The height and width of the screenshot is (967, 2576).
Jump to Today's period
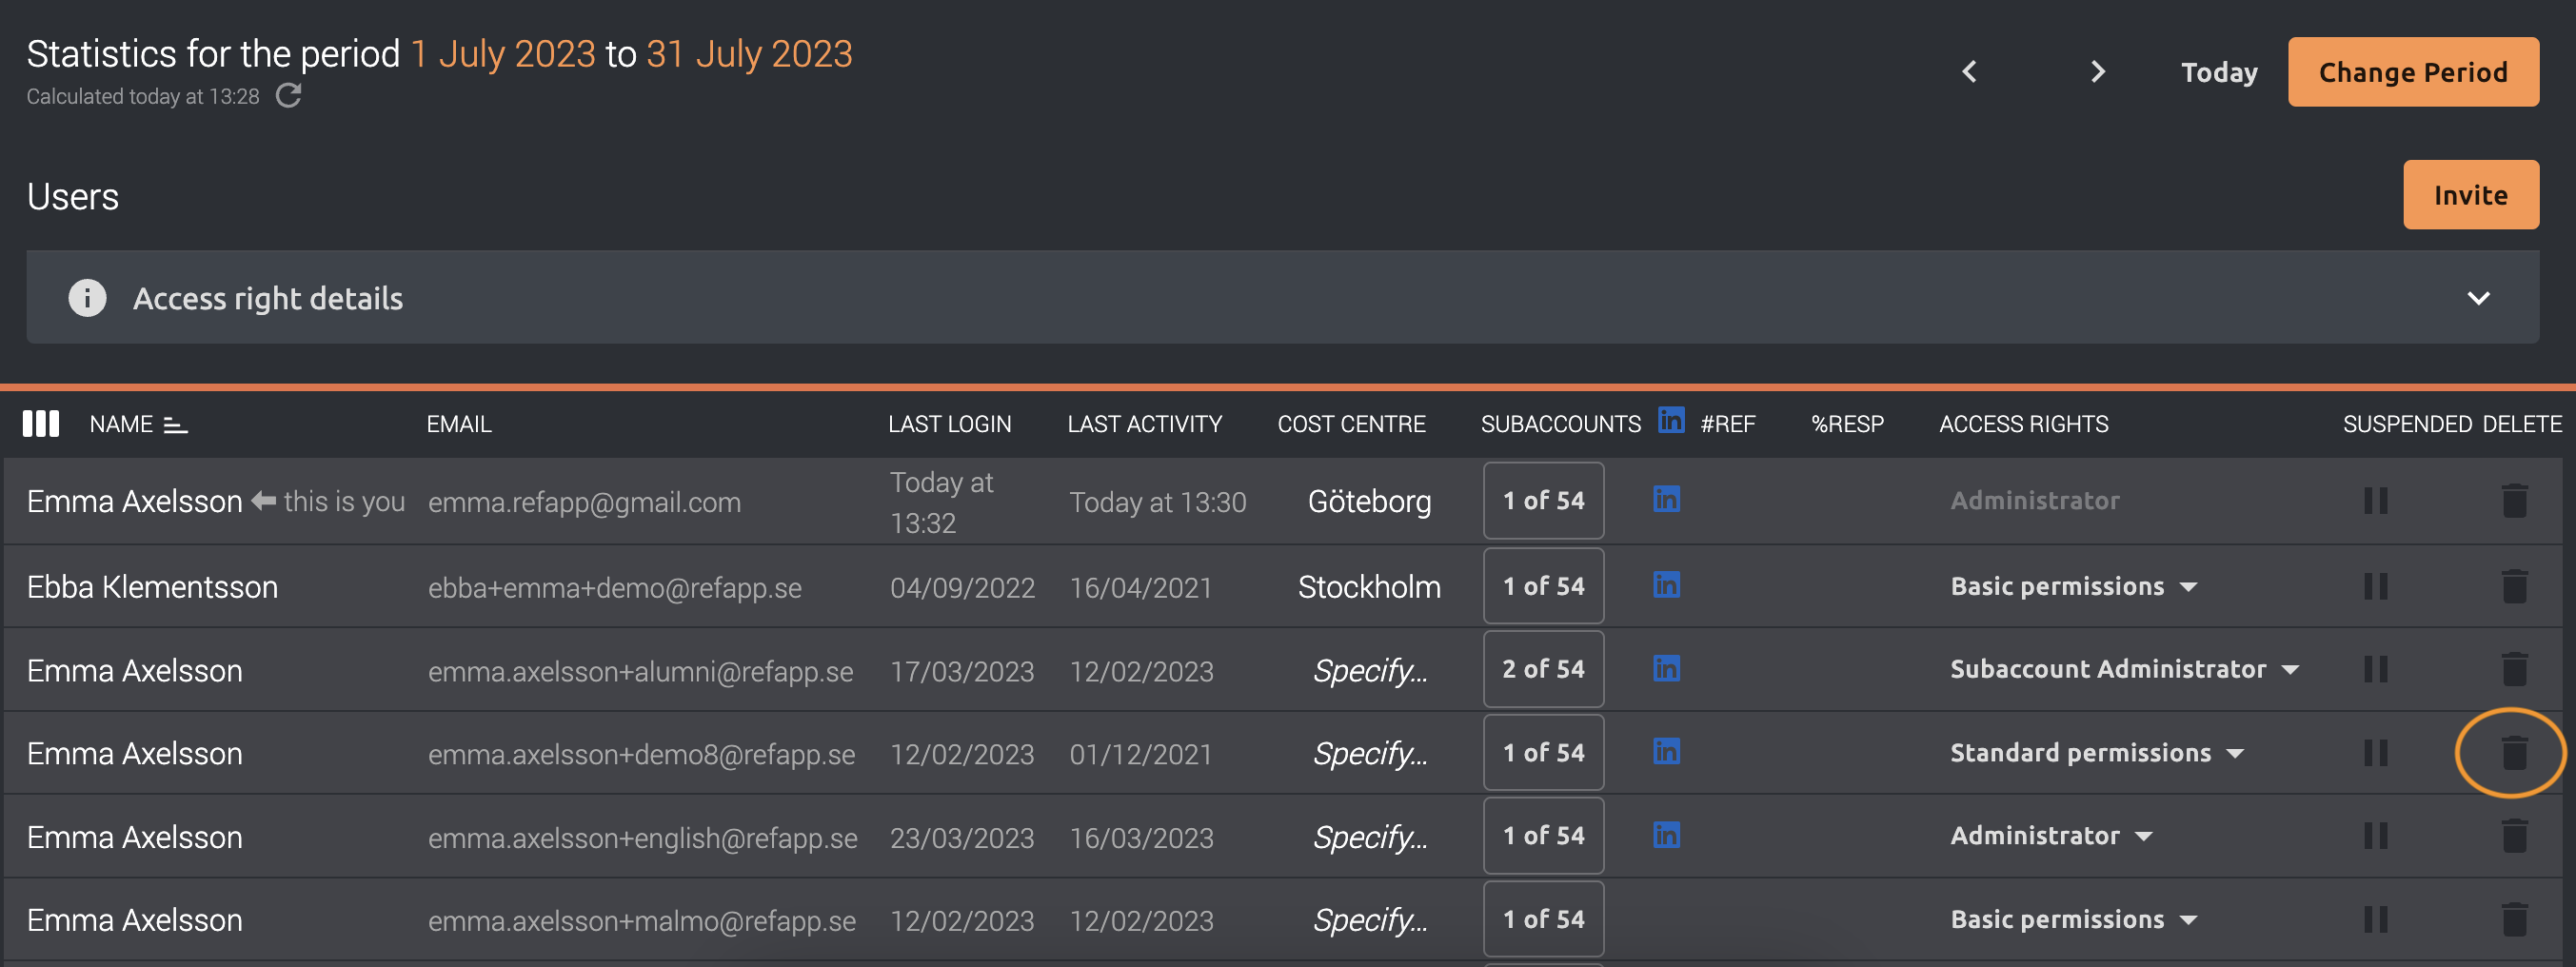click(x=2218, y=72)
